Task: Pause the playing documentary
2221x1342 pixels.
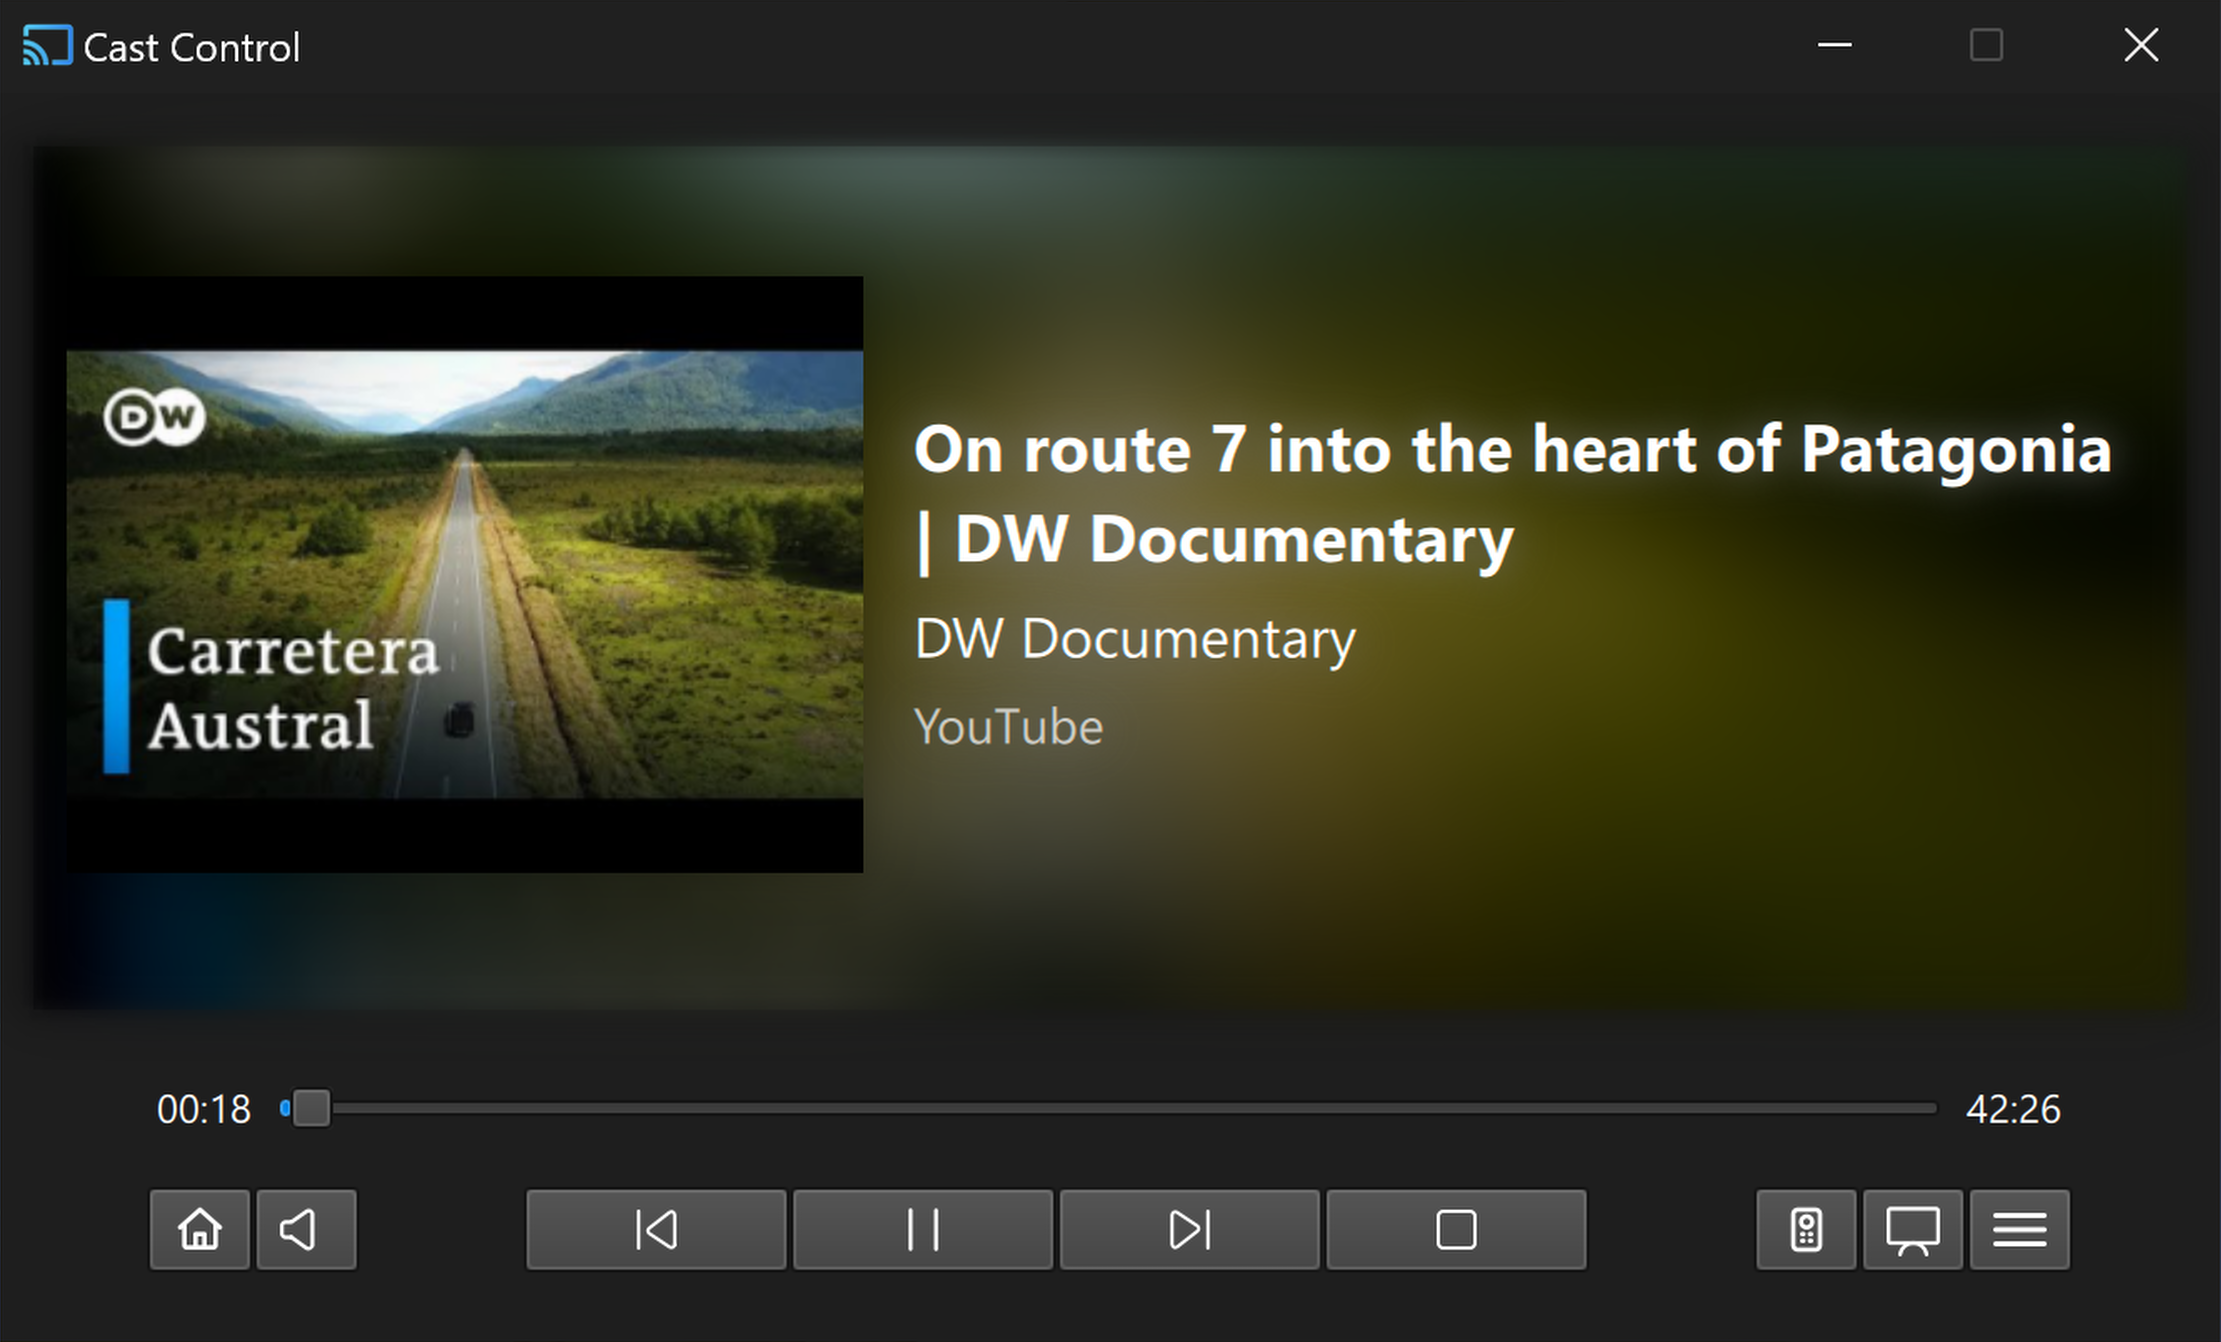Action: coord(923,1229)
